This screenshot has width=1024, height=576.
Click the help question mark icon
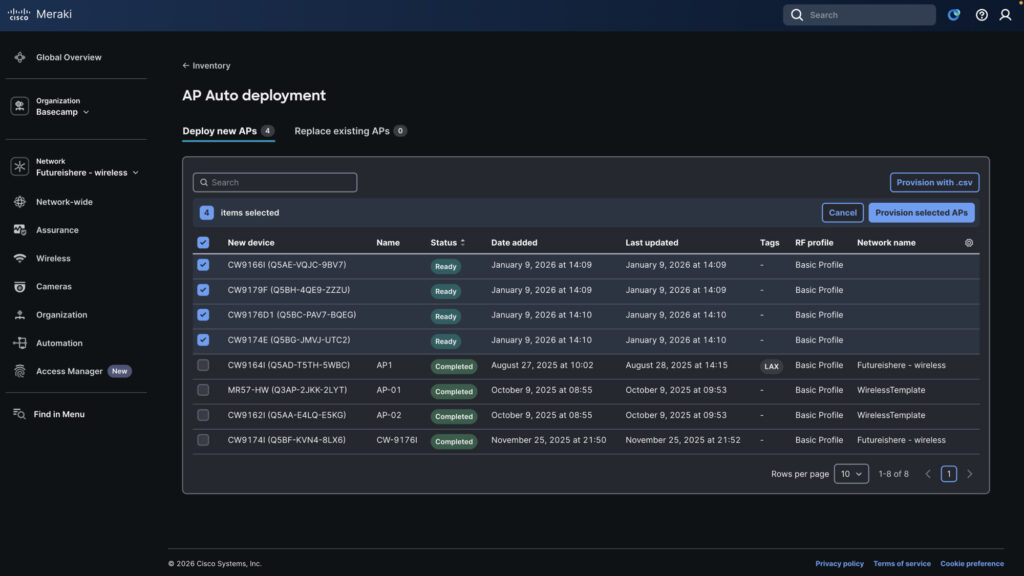coord(981,15)
